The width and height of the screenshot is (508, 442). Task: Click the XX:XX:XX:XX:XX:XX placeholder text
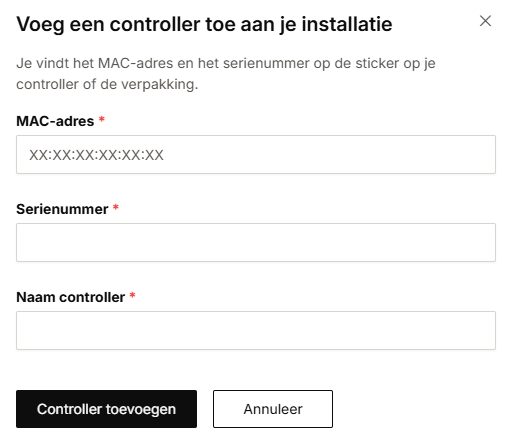click(96, 155)
